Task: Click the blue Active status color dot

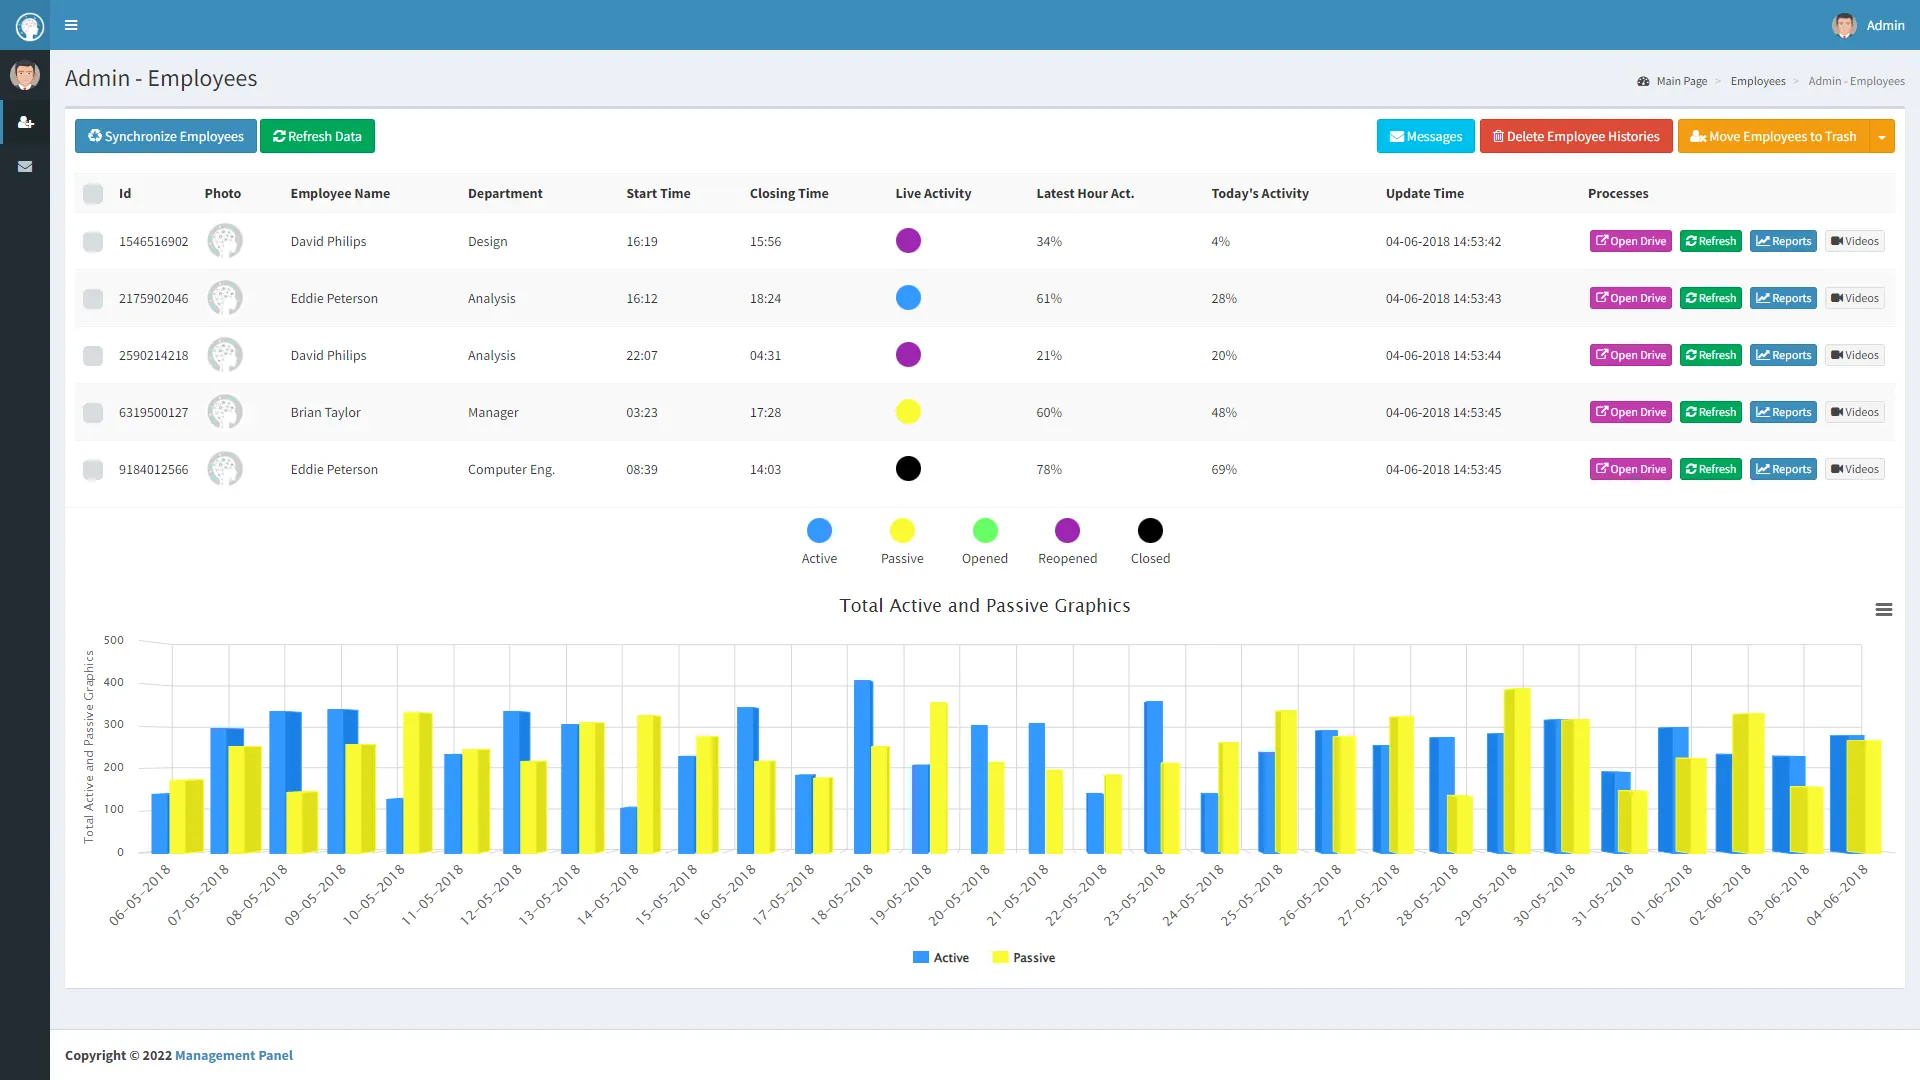Action: 819,531
